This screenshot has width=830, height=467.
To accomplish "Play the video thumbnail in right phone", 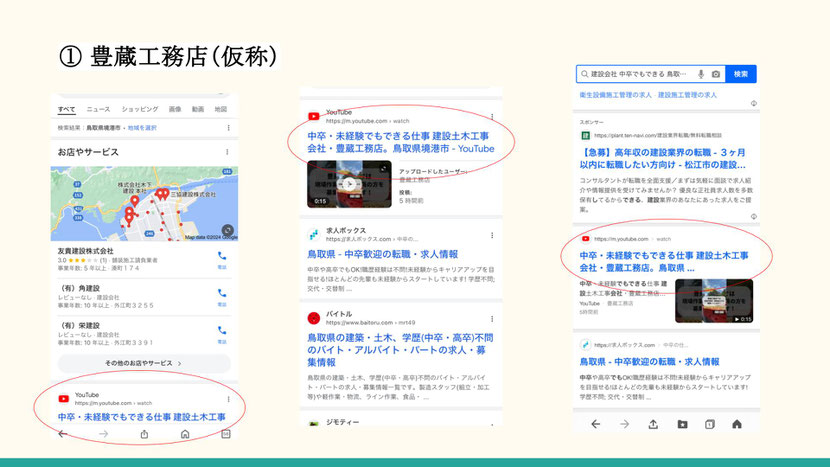I will click(714, 301).
